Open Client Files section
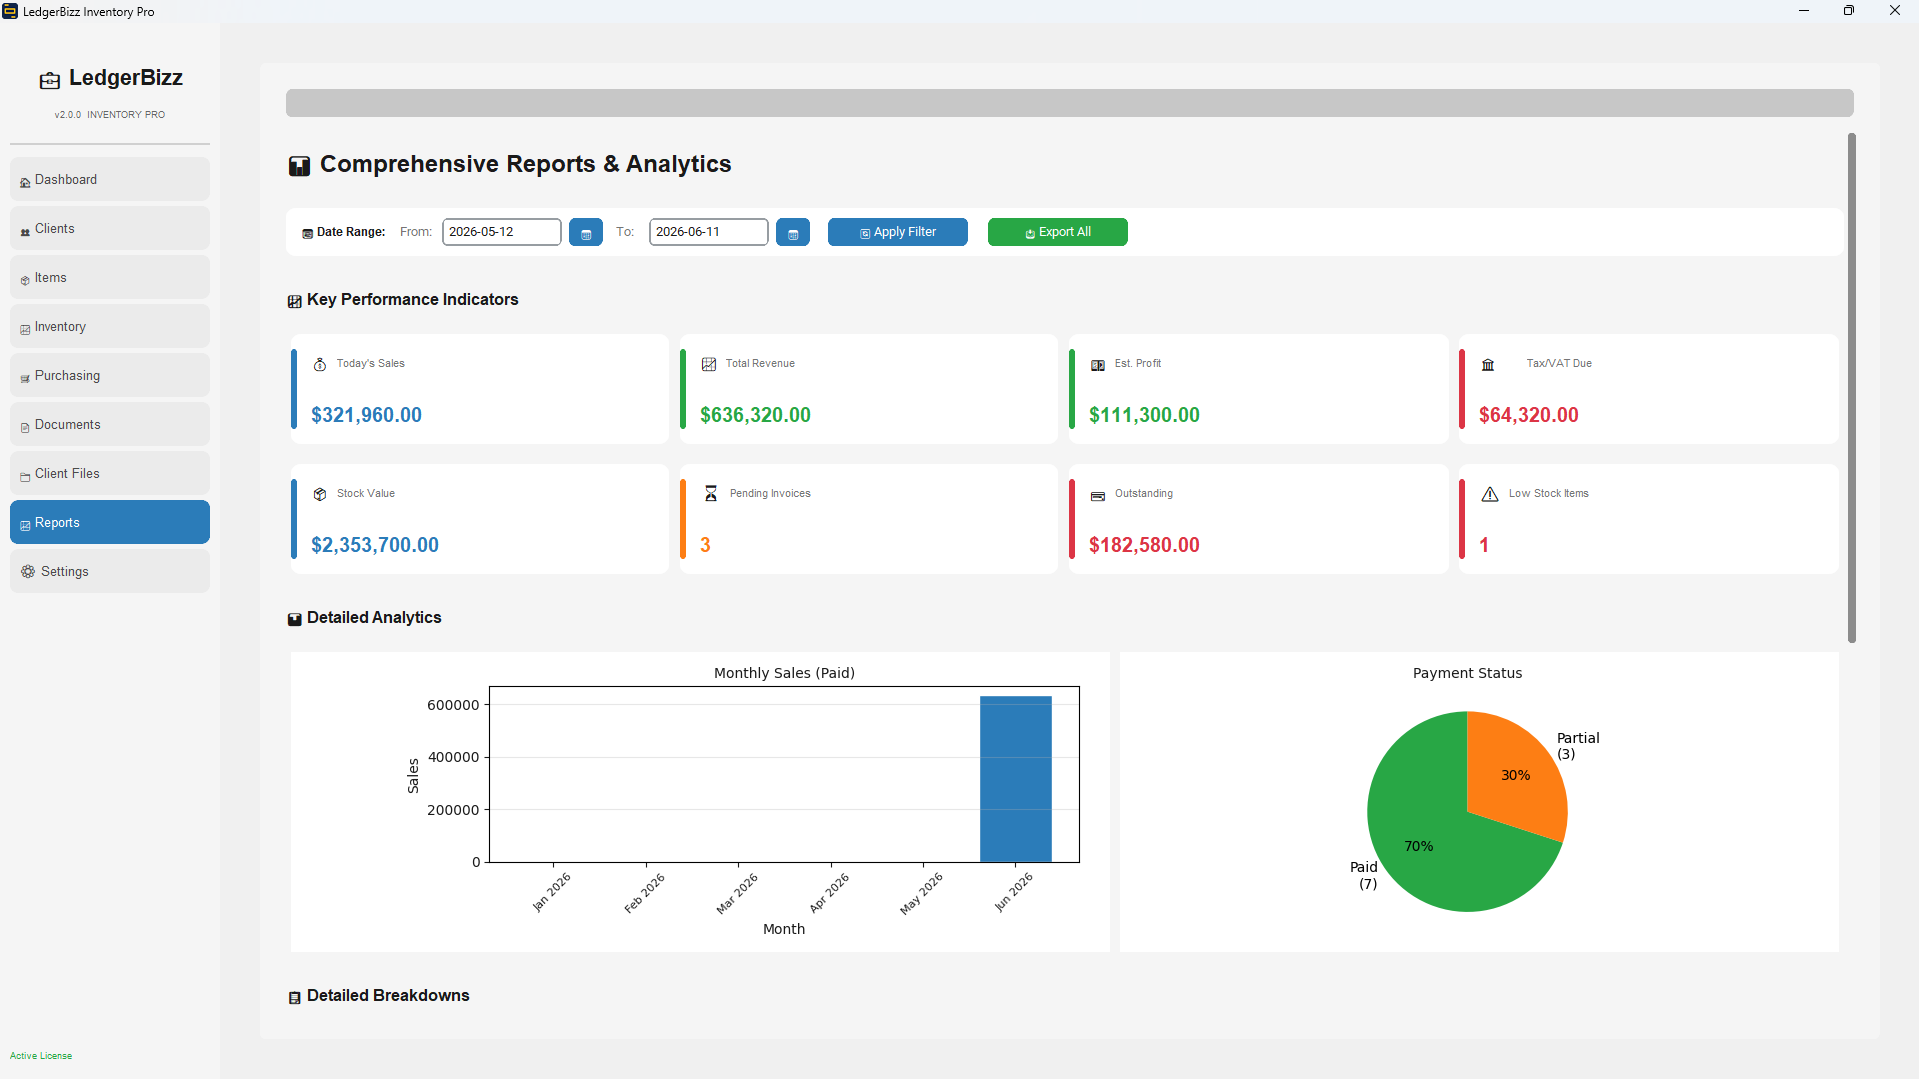Image resolution: width=1919 pixels, height=1079 pixels. point(110,474)
